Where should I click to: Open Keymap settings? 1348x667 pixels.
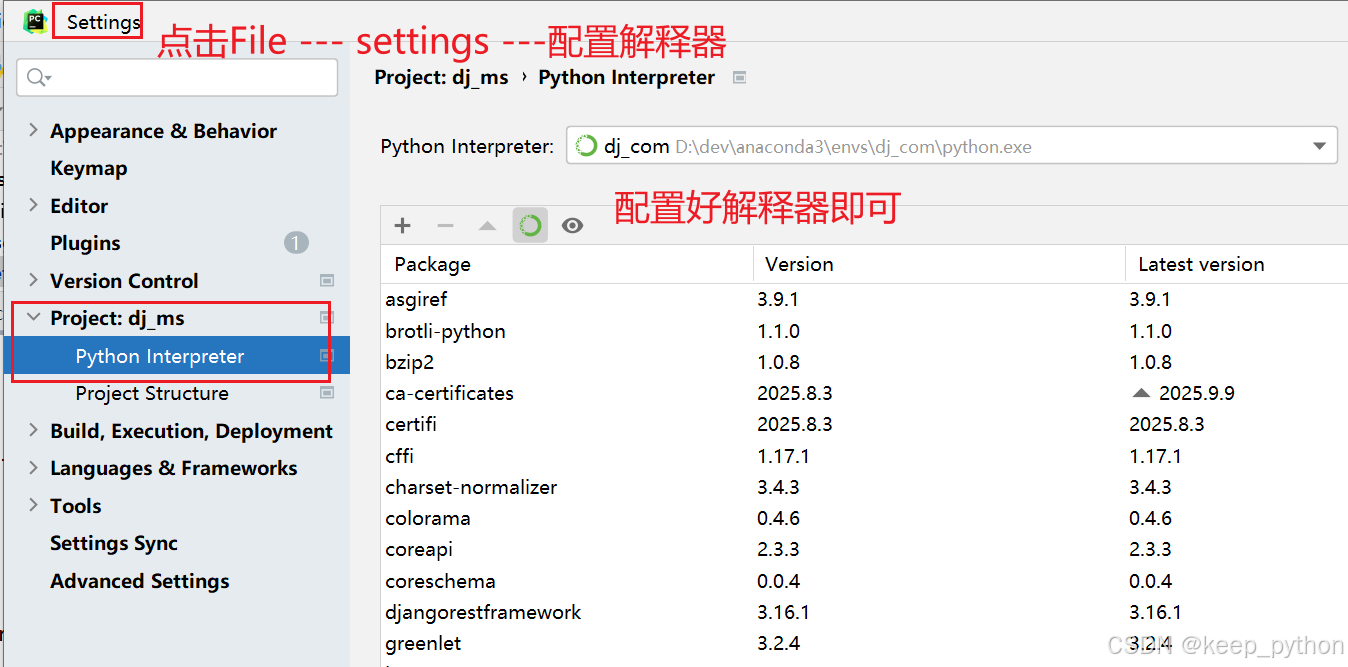[x=88, y=168]
